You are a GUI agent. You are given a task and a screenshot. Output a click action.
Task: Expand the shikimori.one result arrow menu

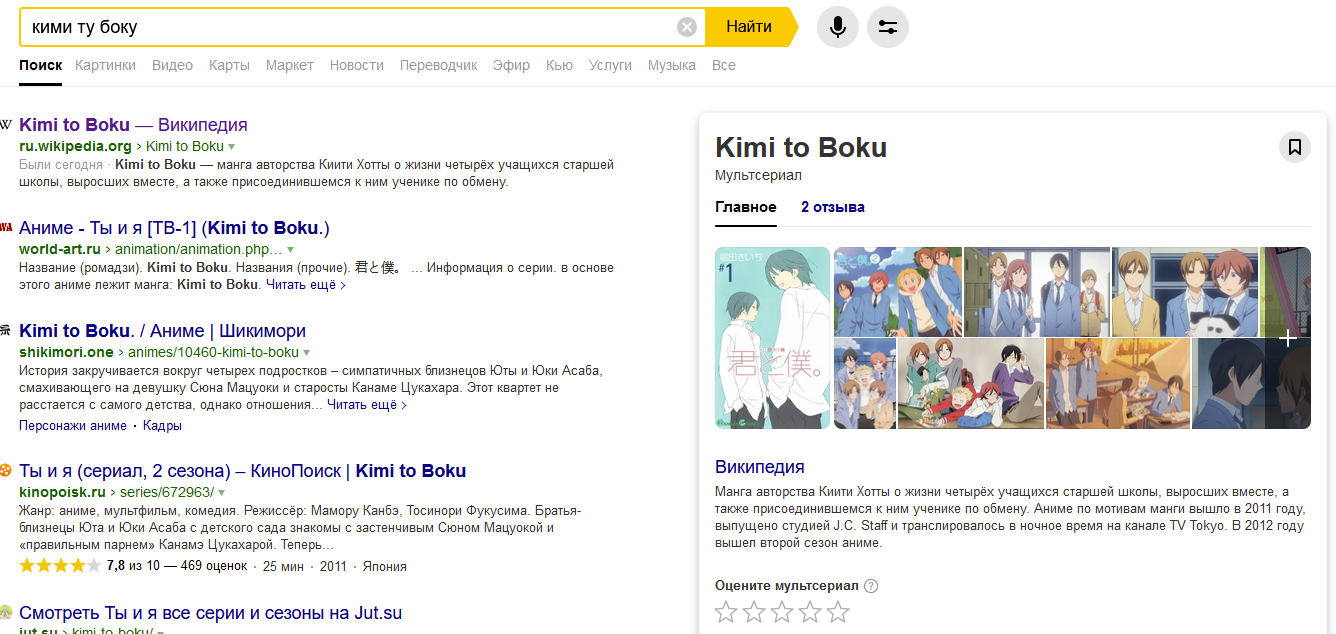point(307,353)
